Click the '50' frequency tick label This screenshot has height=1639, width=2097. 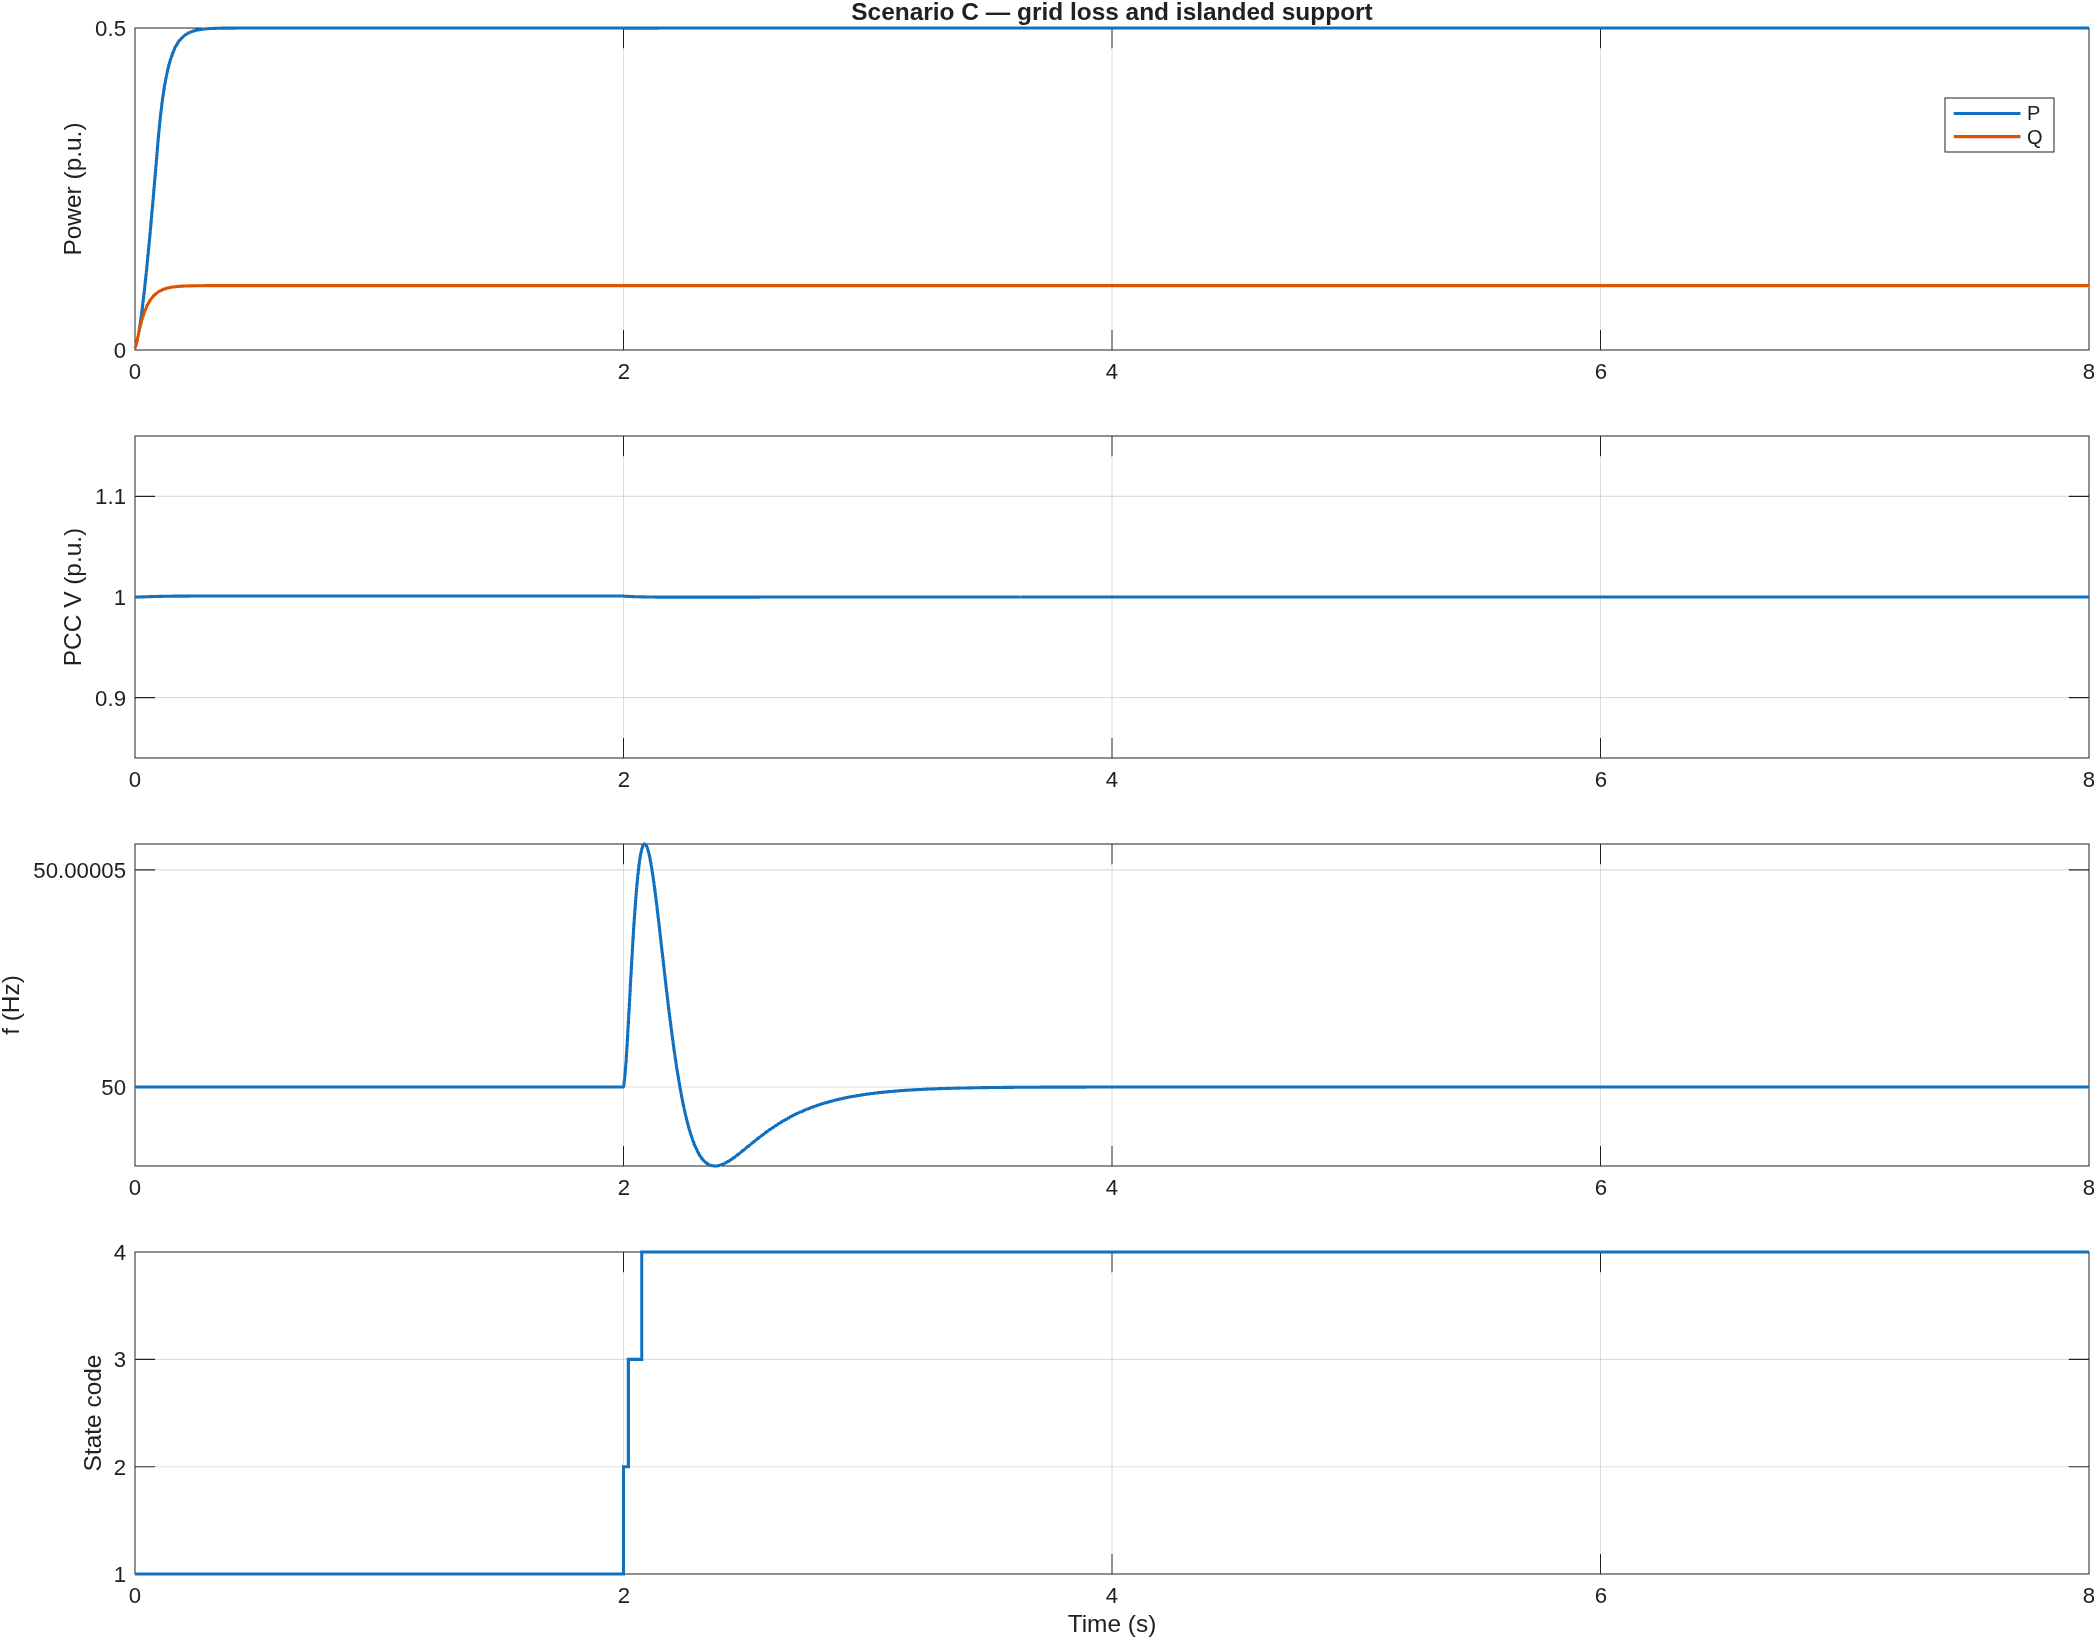pos(113,1087)
